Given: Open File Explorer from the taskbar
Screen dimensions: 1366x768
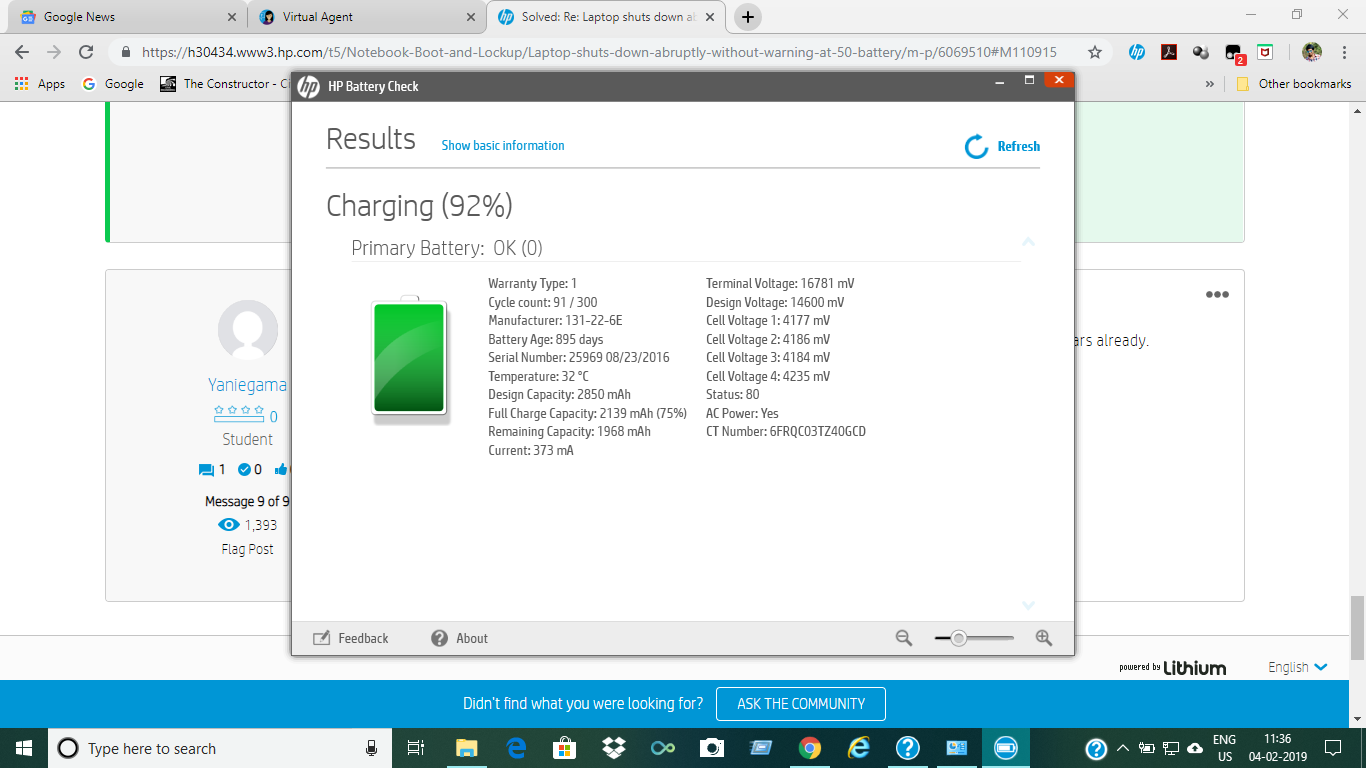Looking at the screenshot, I should point(467,748).
